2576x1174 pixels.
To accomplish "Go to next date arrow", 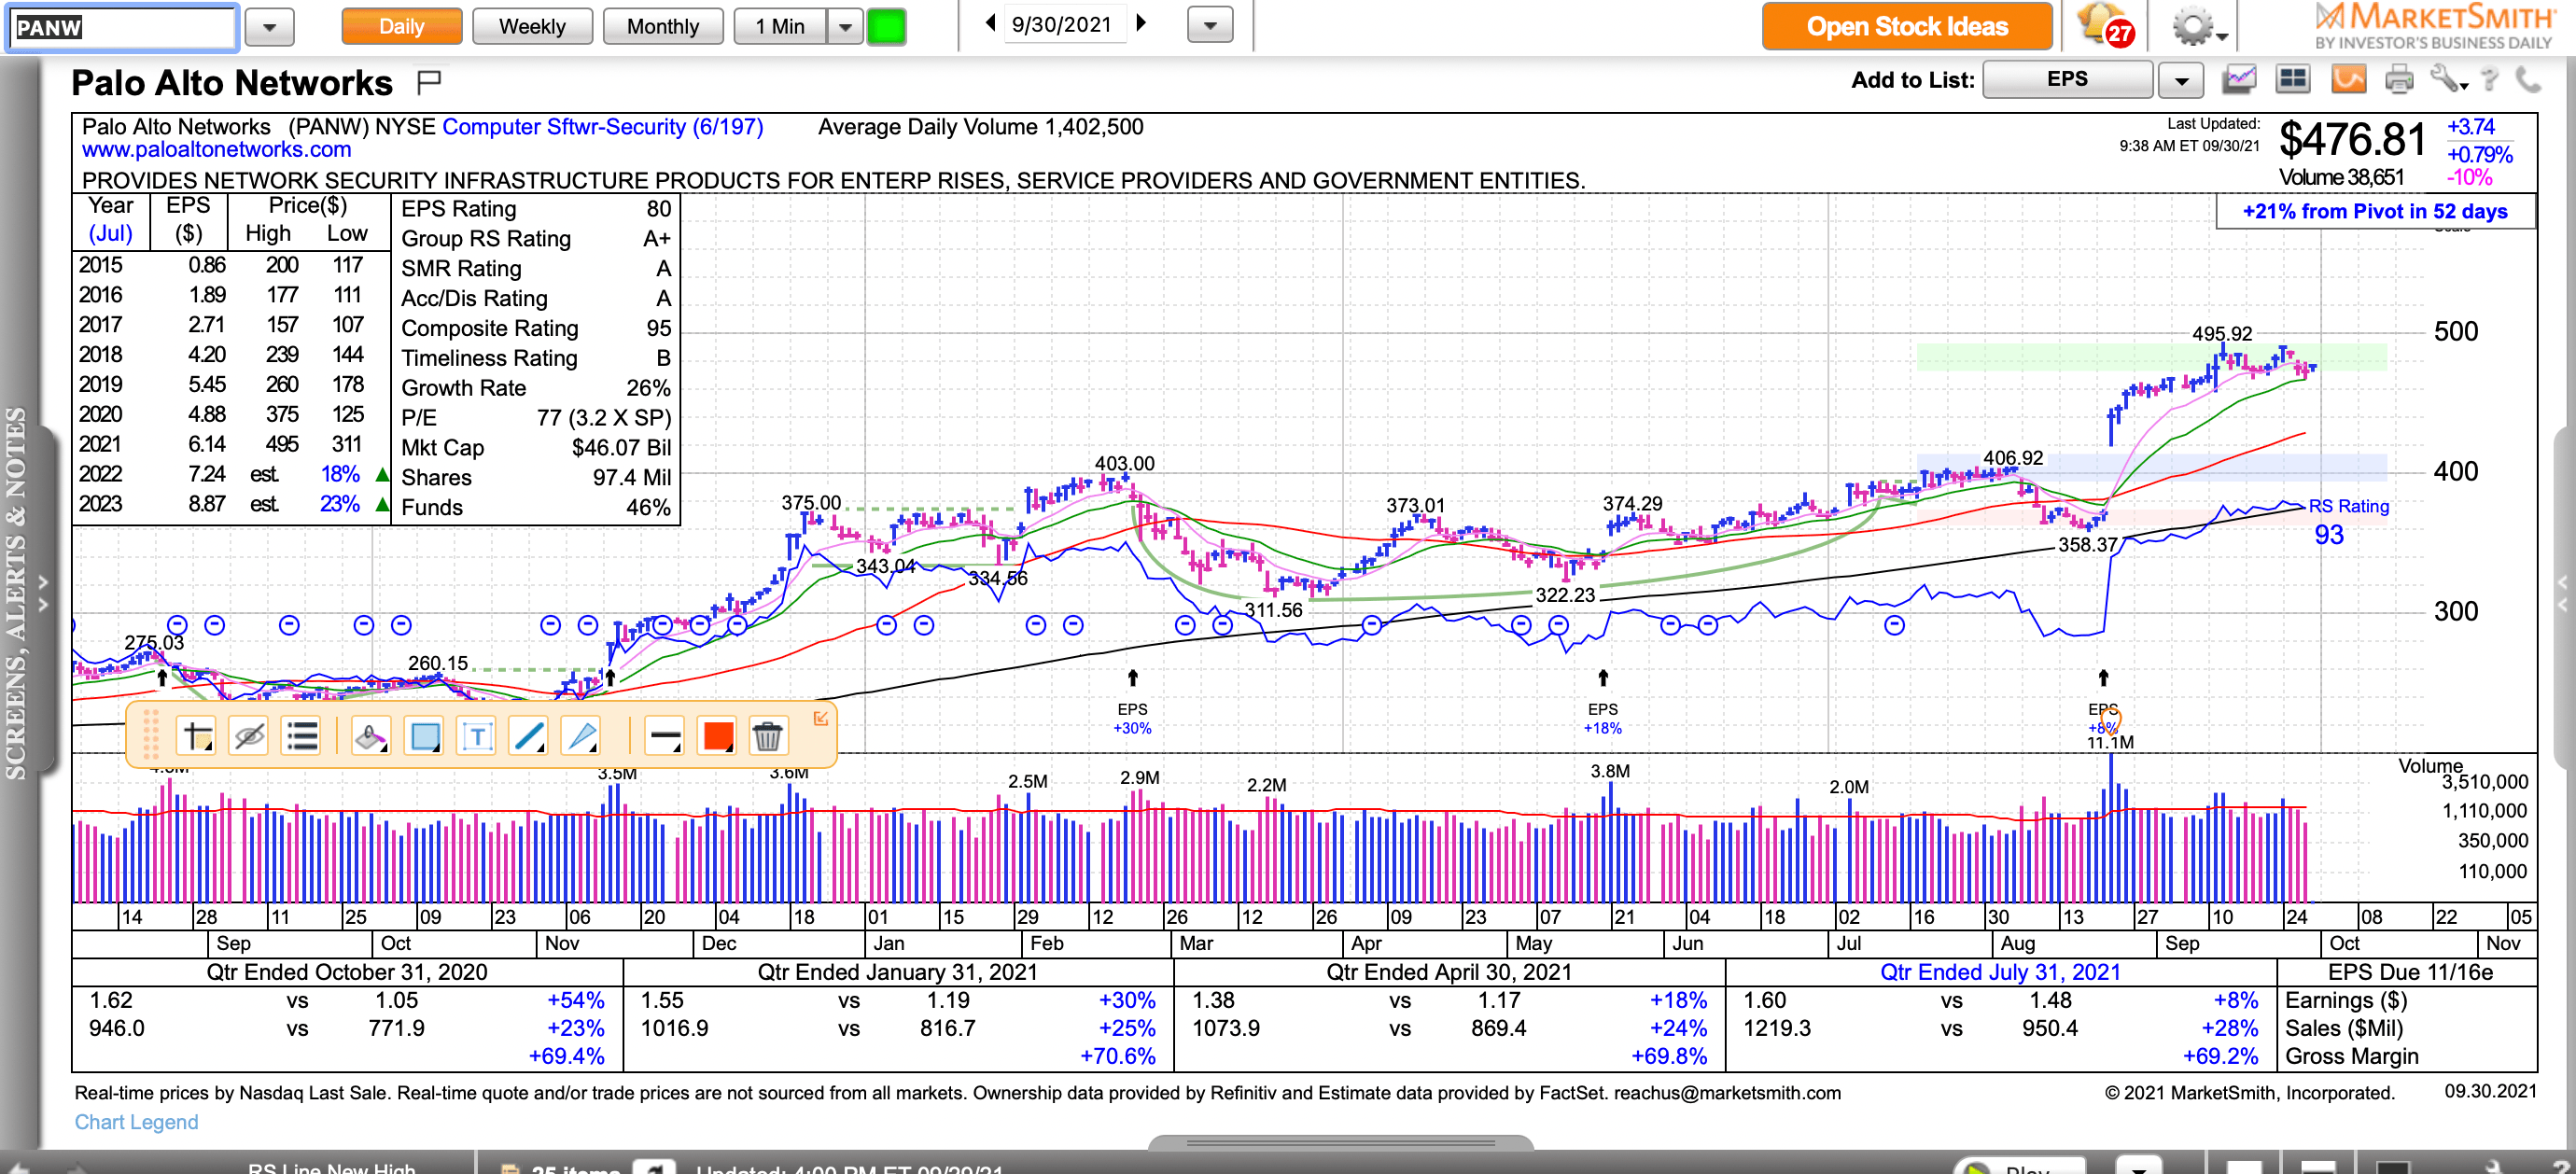I will (1141, 23).
